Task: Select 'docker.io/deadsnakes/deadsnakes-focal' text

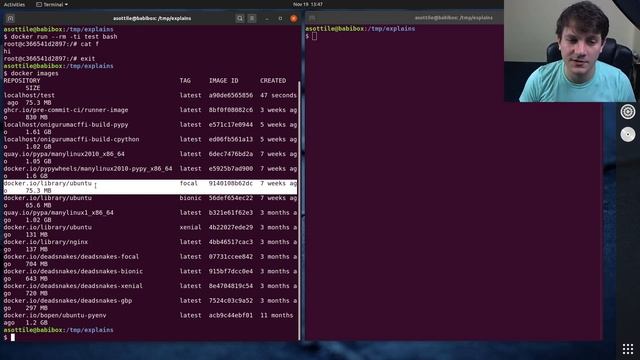Action: click(71, 257)
